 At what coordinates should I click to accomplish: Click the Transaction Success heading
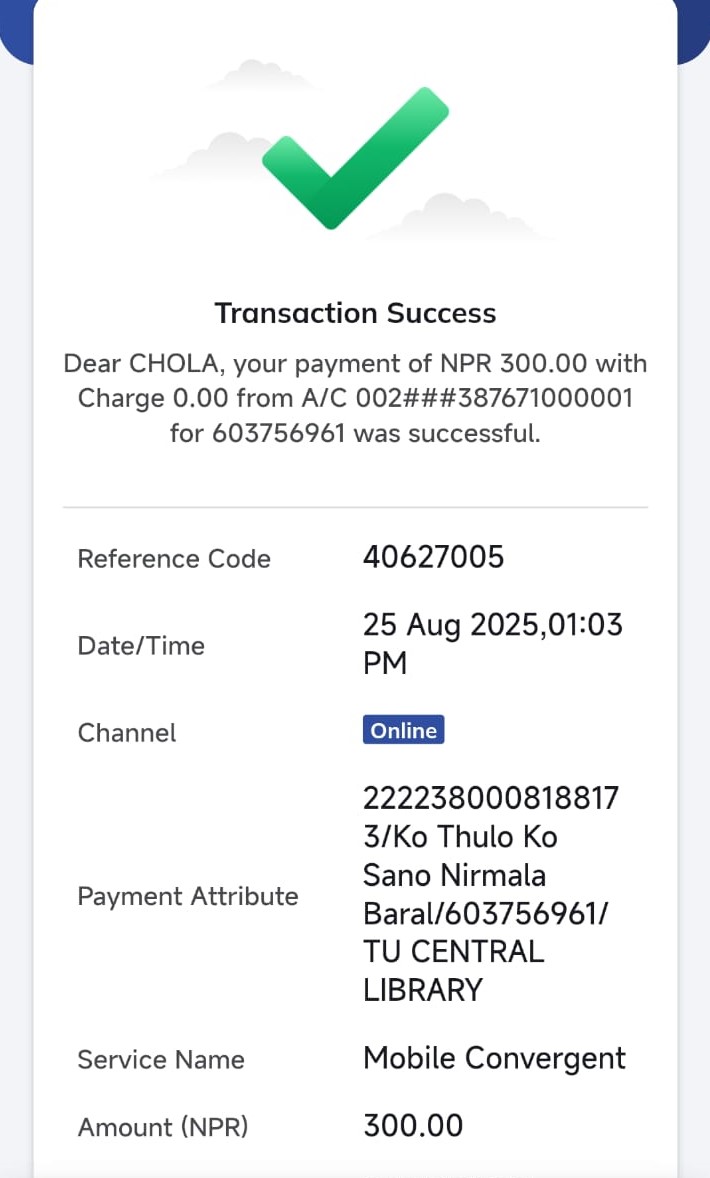pyautogui.click(x=355, y=313)
